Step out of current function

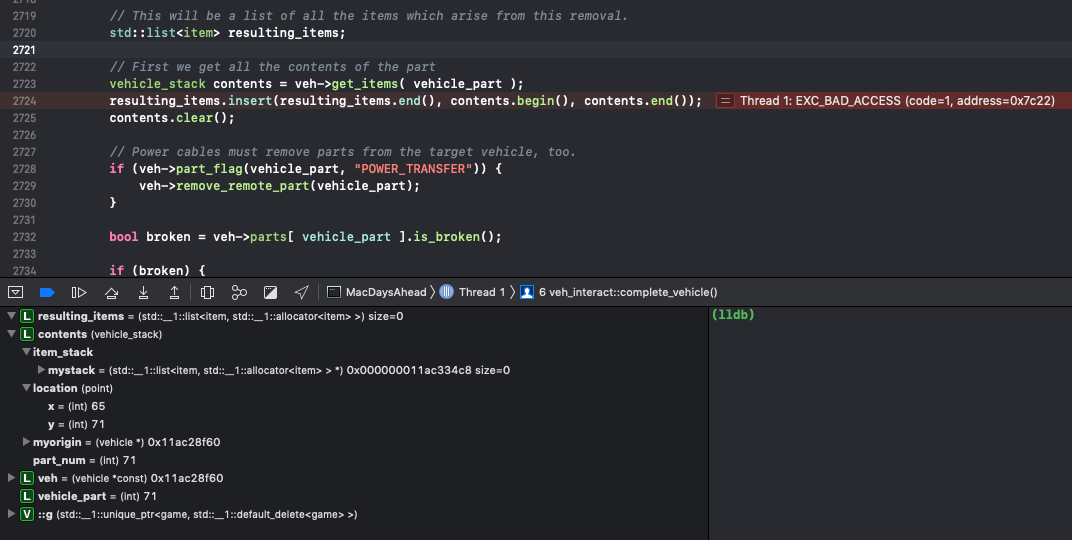pyautogui.click(x=174, y=293)
